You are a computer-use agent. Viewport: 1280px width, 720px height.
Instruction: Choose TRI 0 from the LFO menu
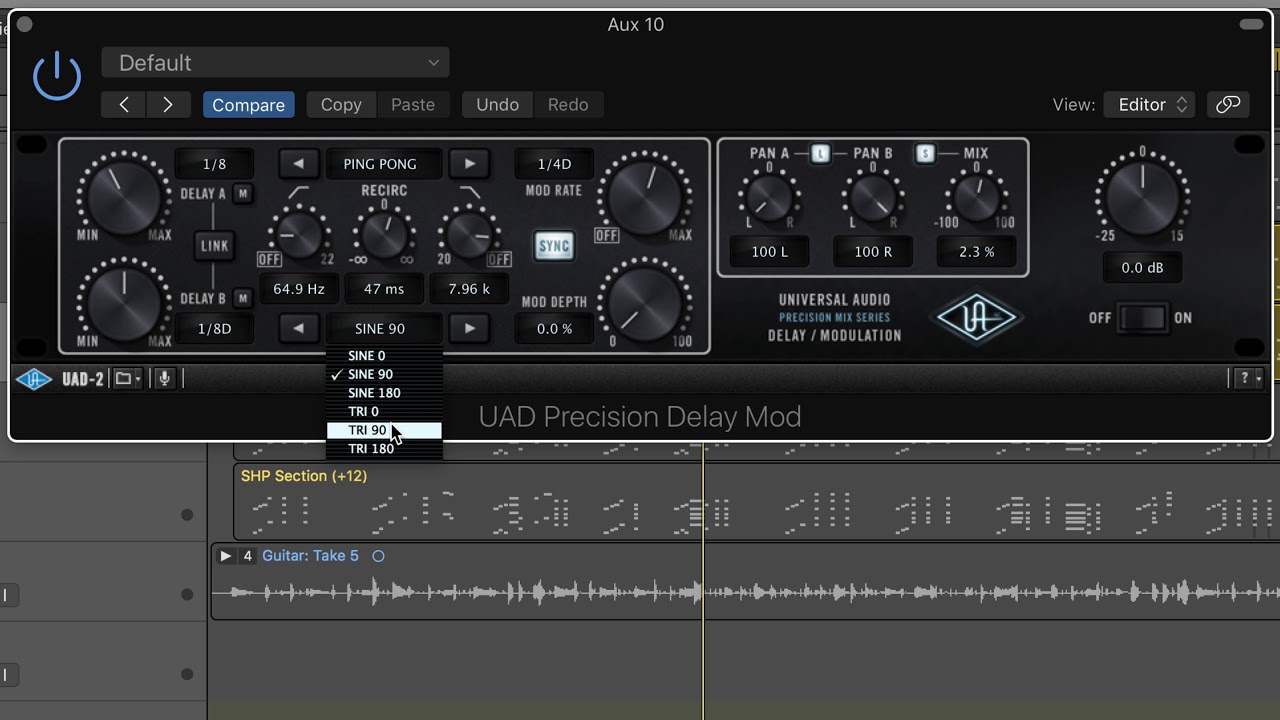pyautogui.click(x=384, y=412)
